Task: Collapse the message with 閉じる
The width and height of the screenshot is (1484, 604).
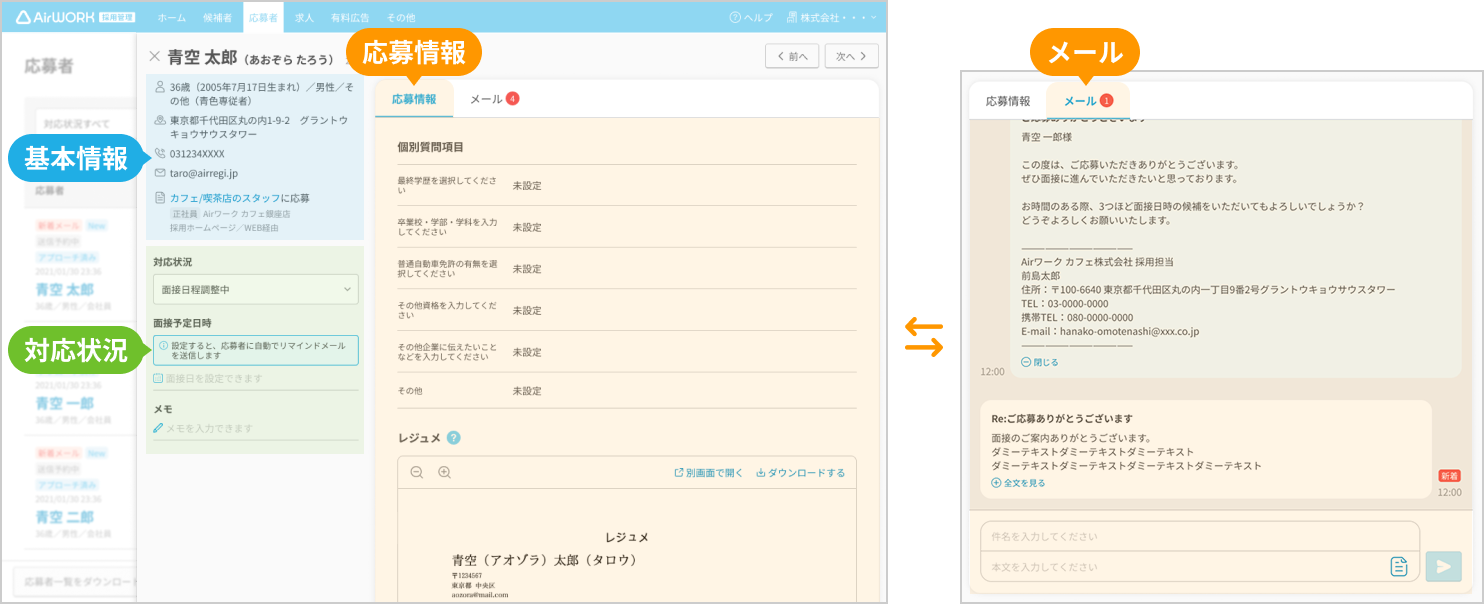Action: click(1040, 362)
